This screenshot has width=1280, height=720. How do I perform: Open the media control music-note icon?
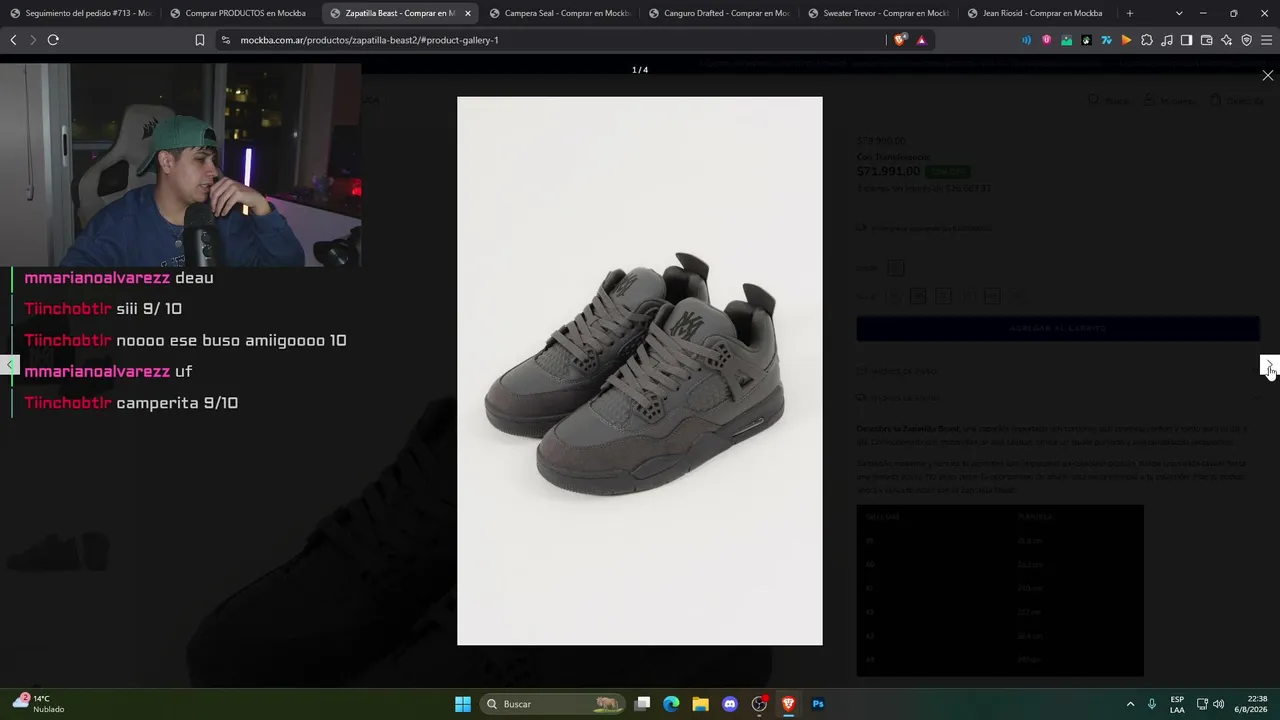[1166, 40]
